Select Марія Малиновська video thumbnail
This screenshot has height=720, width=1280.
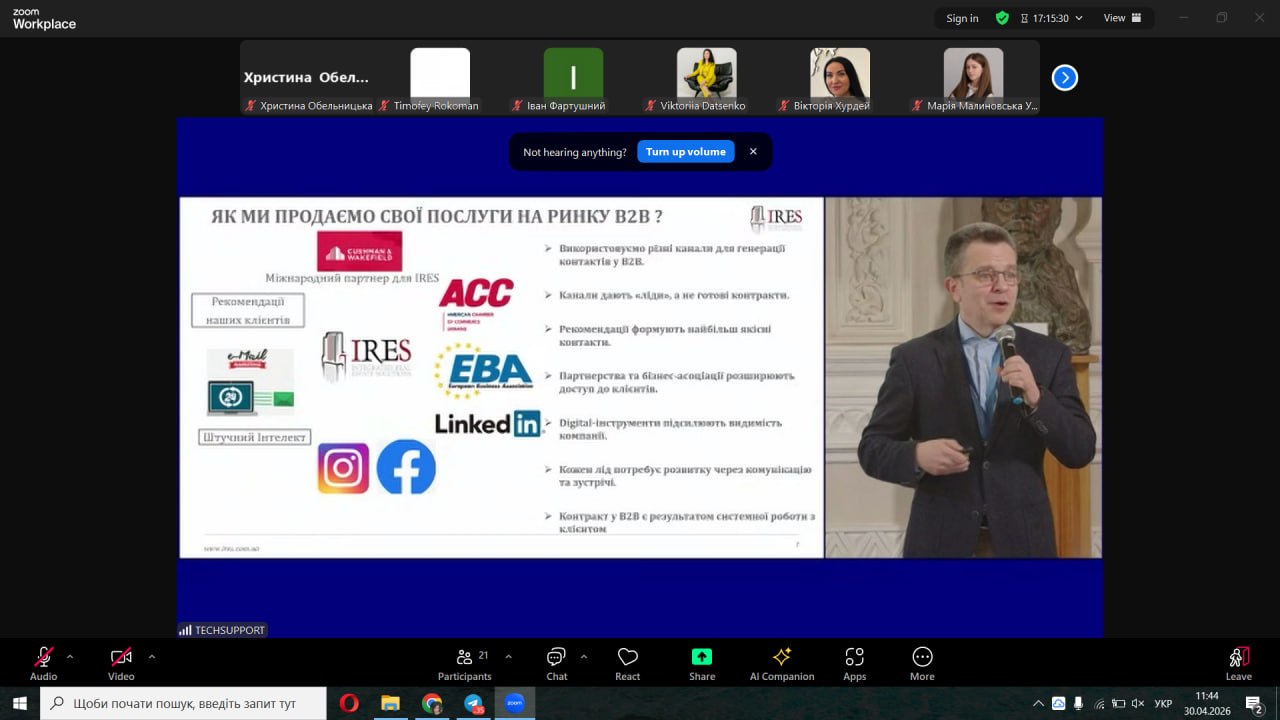(973, 78)
